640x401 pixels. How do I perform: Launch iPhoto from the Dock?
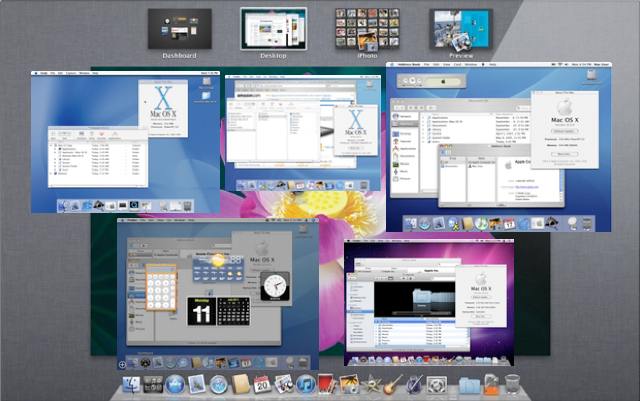click(349, 385)
